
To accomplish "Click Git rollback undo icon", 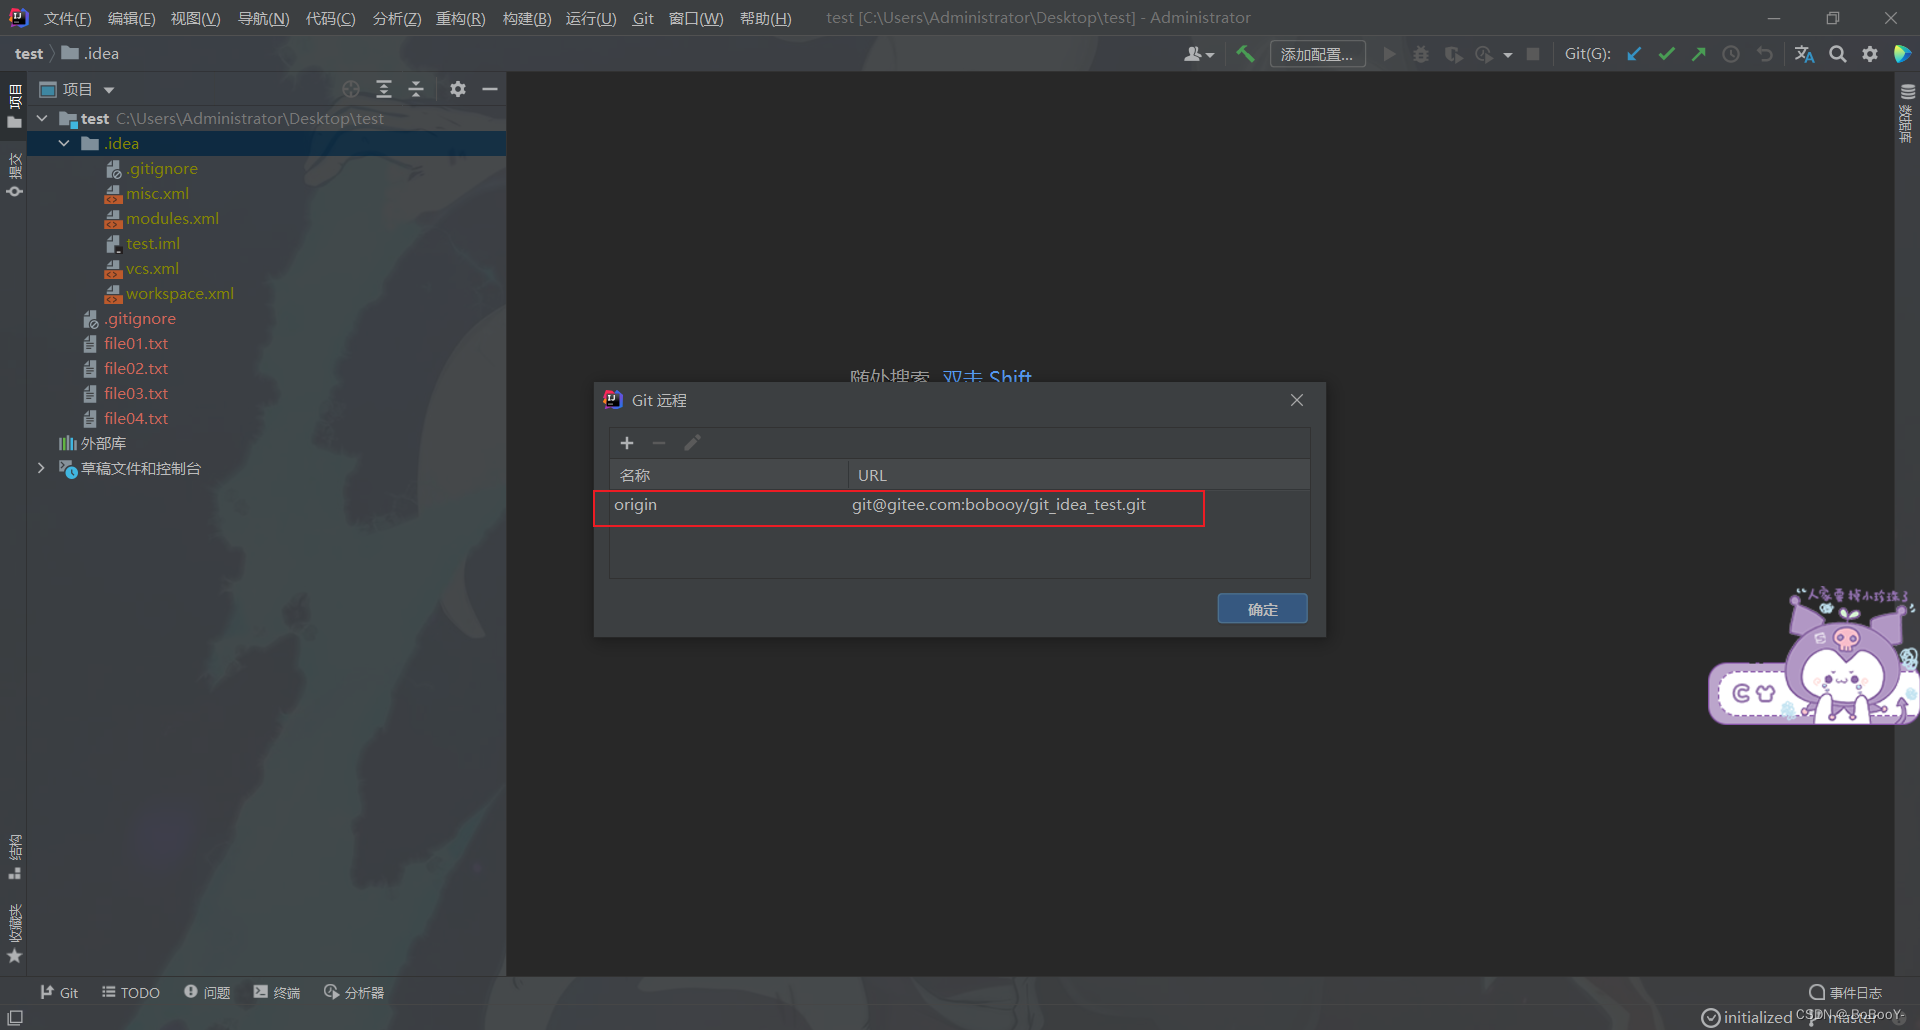I will tap(1765, 54).
